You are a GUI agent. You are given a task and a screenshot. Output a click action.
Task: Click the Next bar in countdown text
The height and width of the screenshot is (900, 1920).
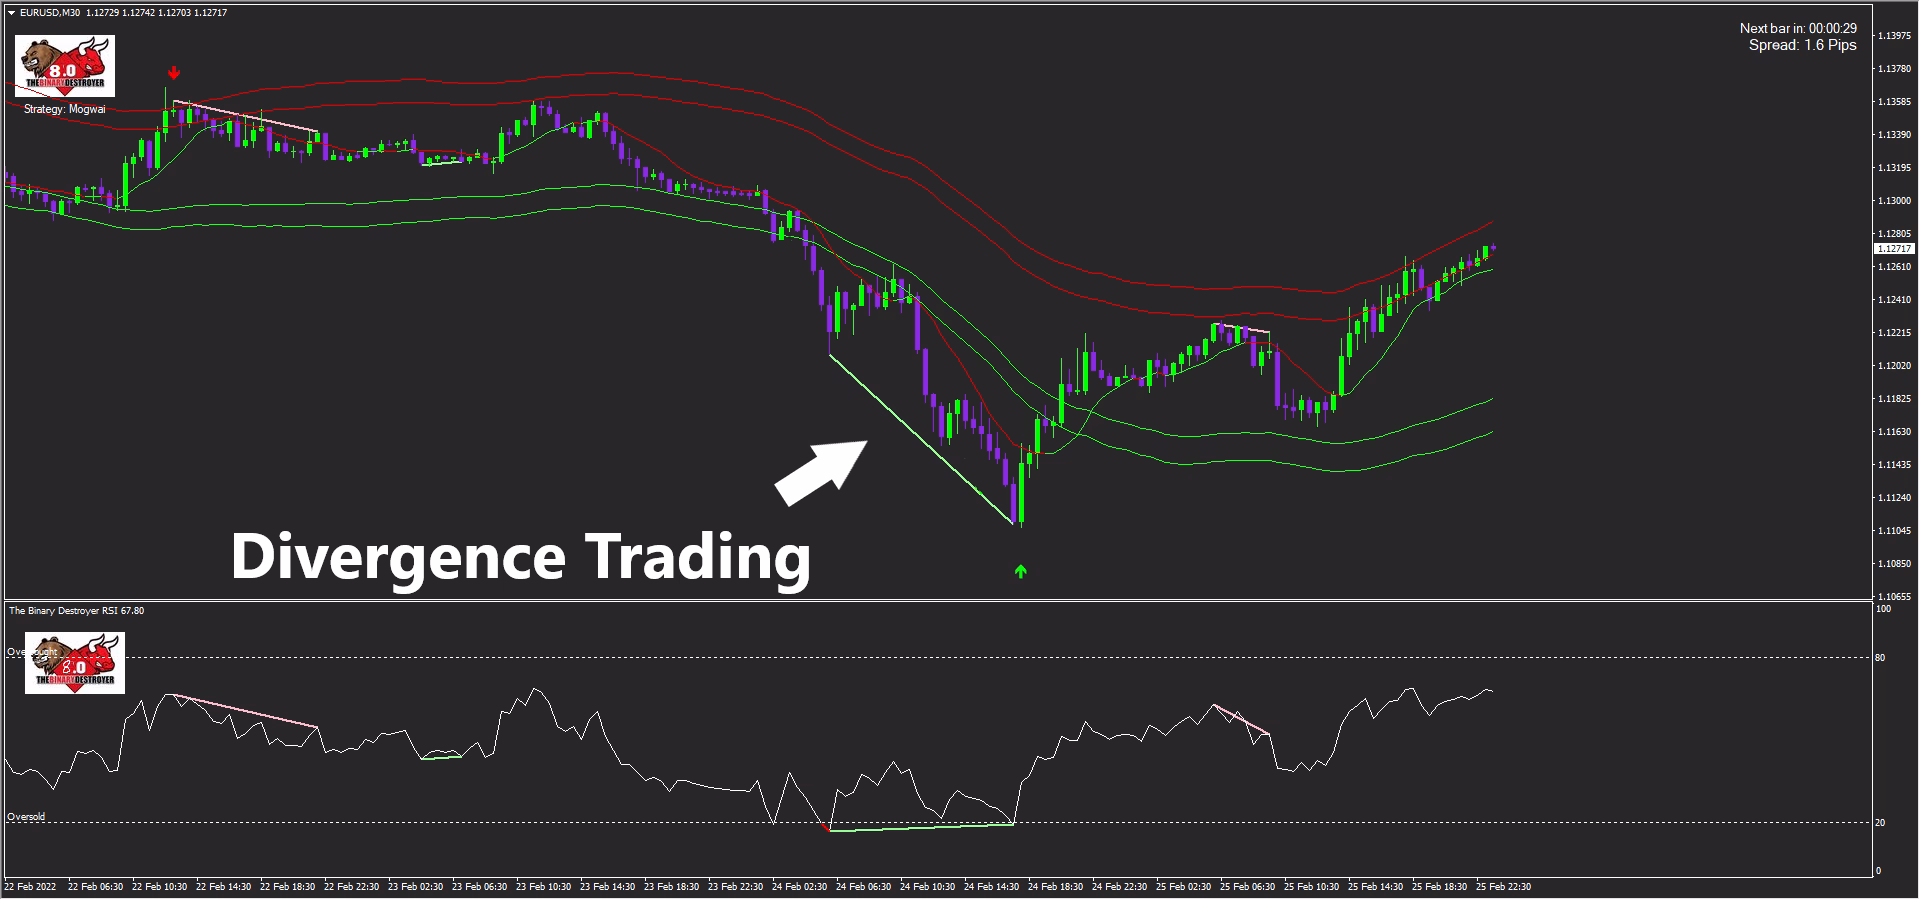(1798, 29)
